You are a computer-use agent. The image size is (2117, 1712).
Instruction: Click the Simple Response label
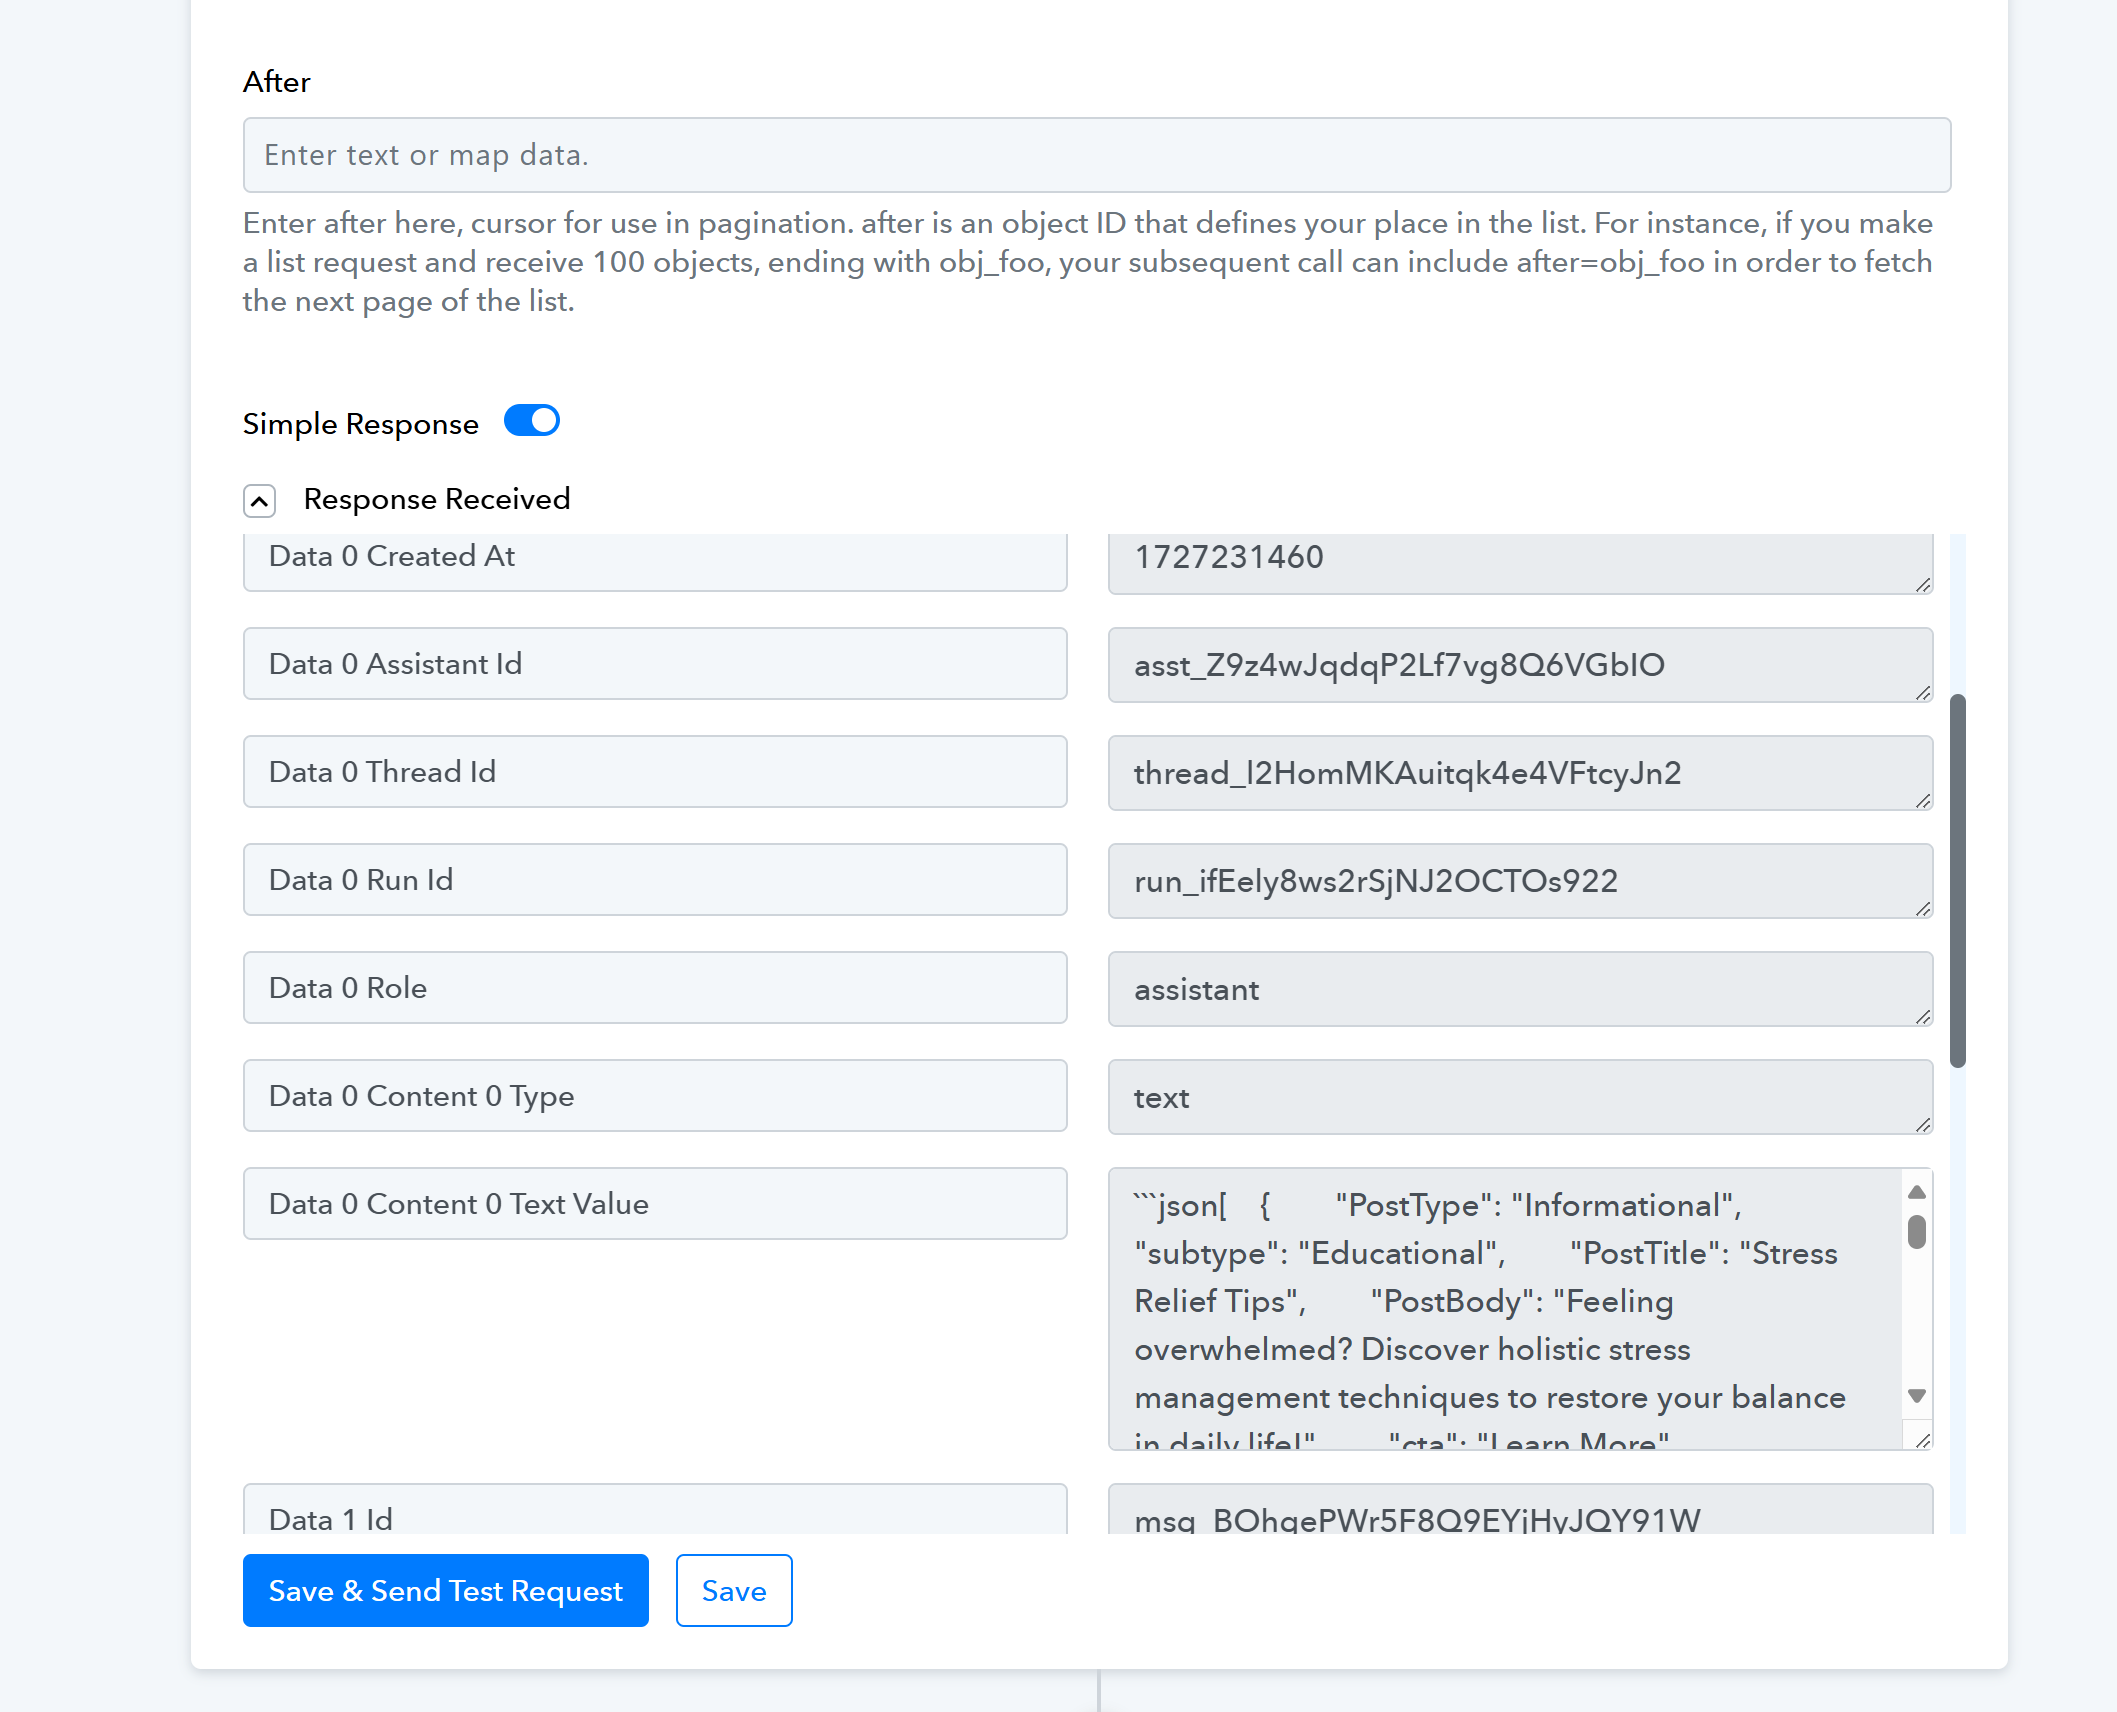tap(361, 424)
